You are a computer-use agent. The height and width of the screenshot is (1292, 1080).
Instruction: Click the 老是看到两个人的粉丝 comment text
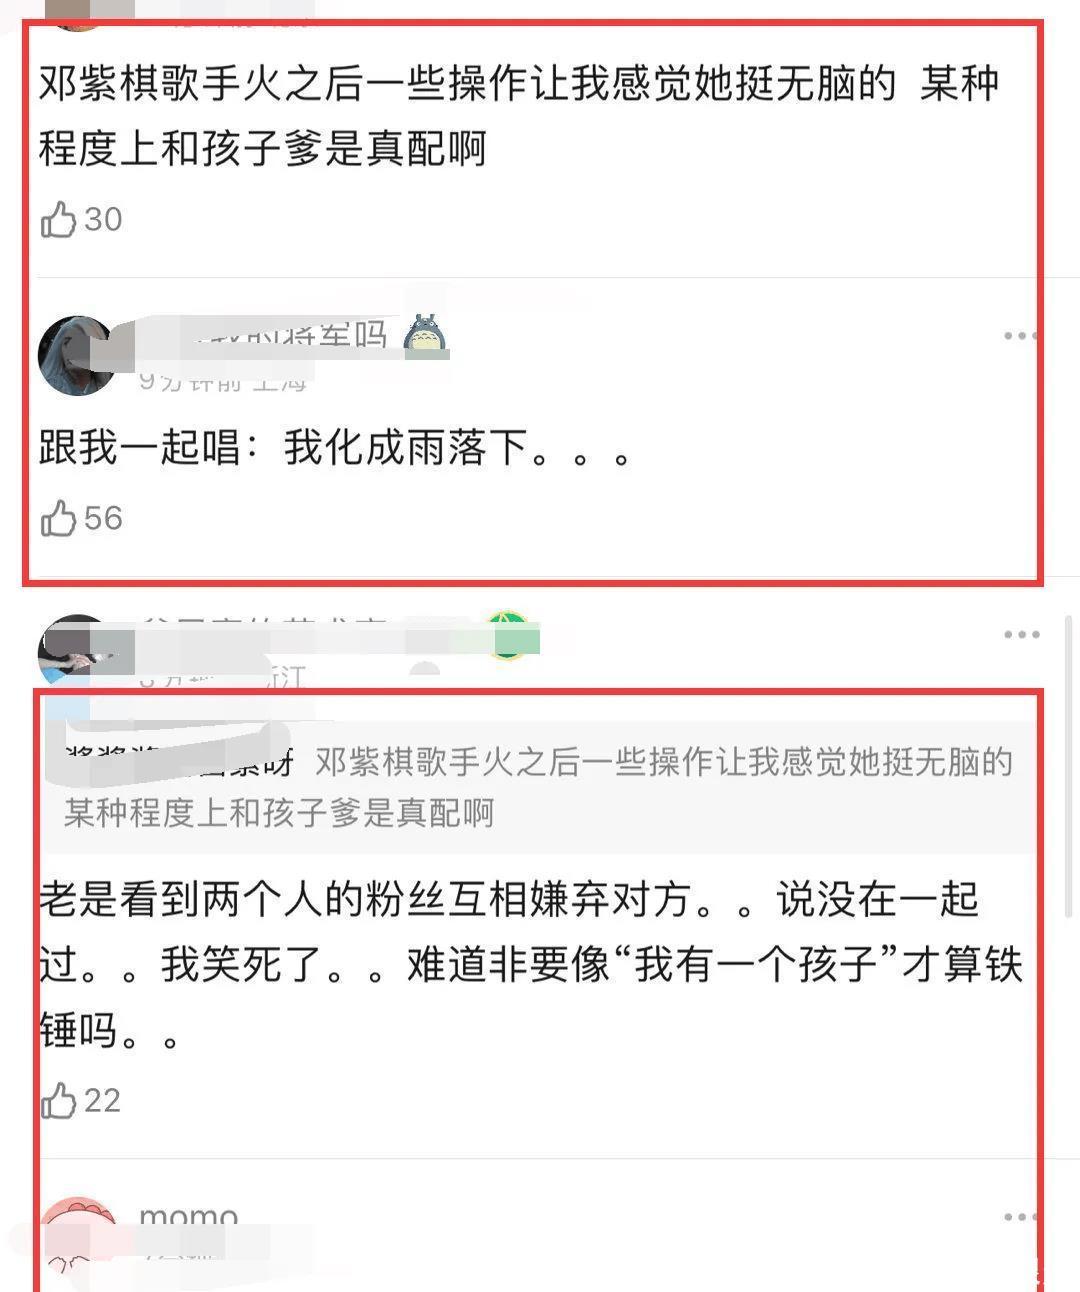coord(531,965)
